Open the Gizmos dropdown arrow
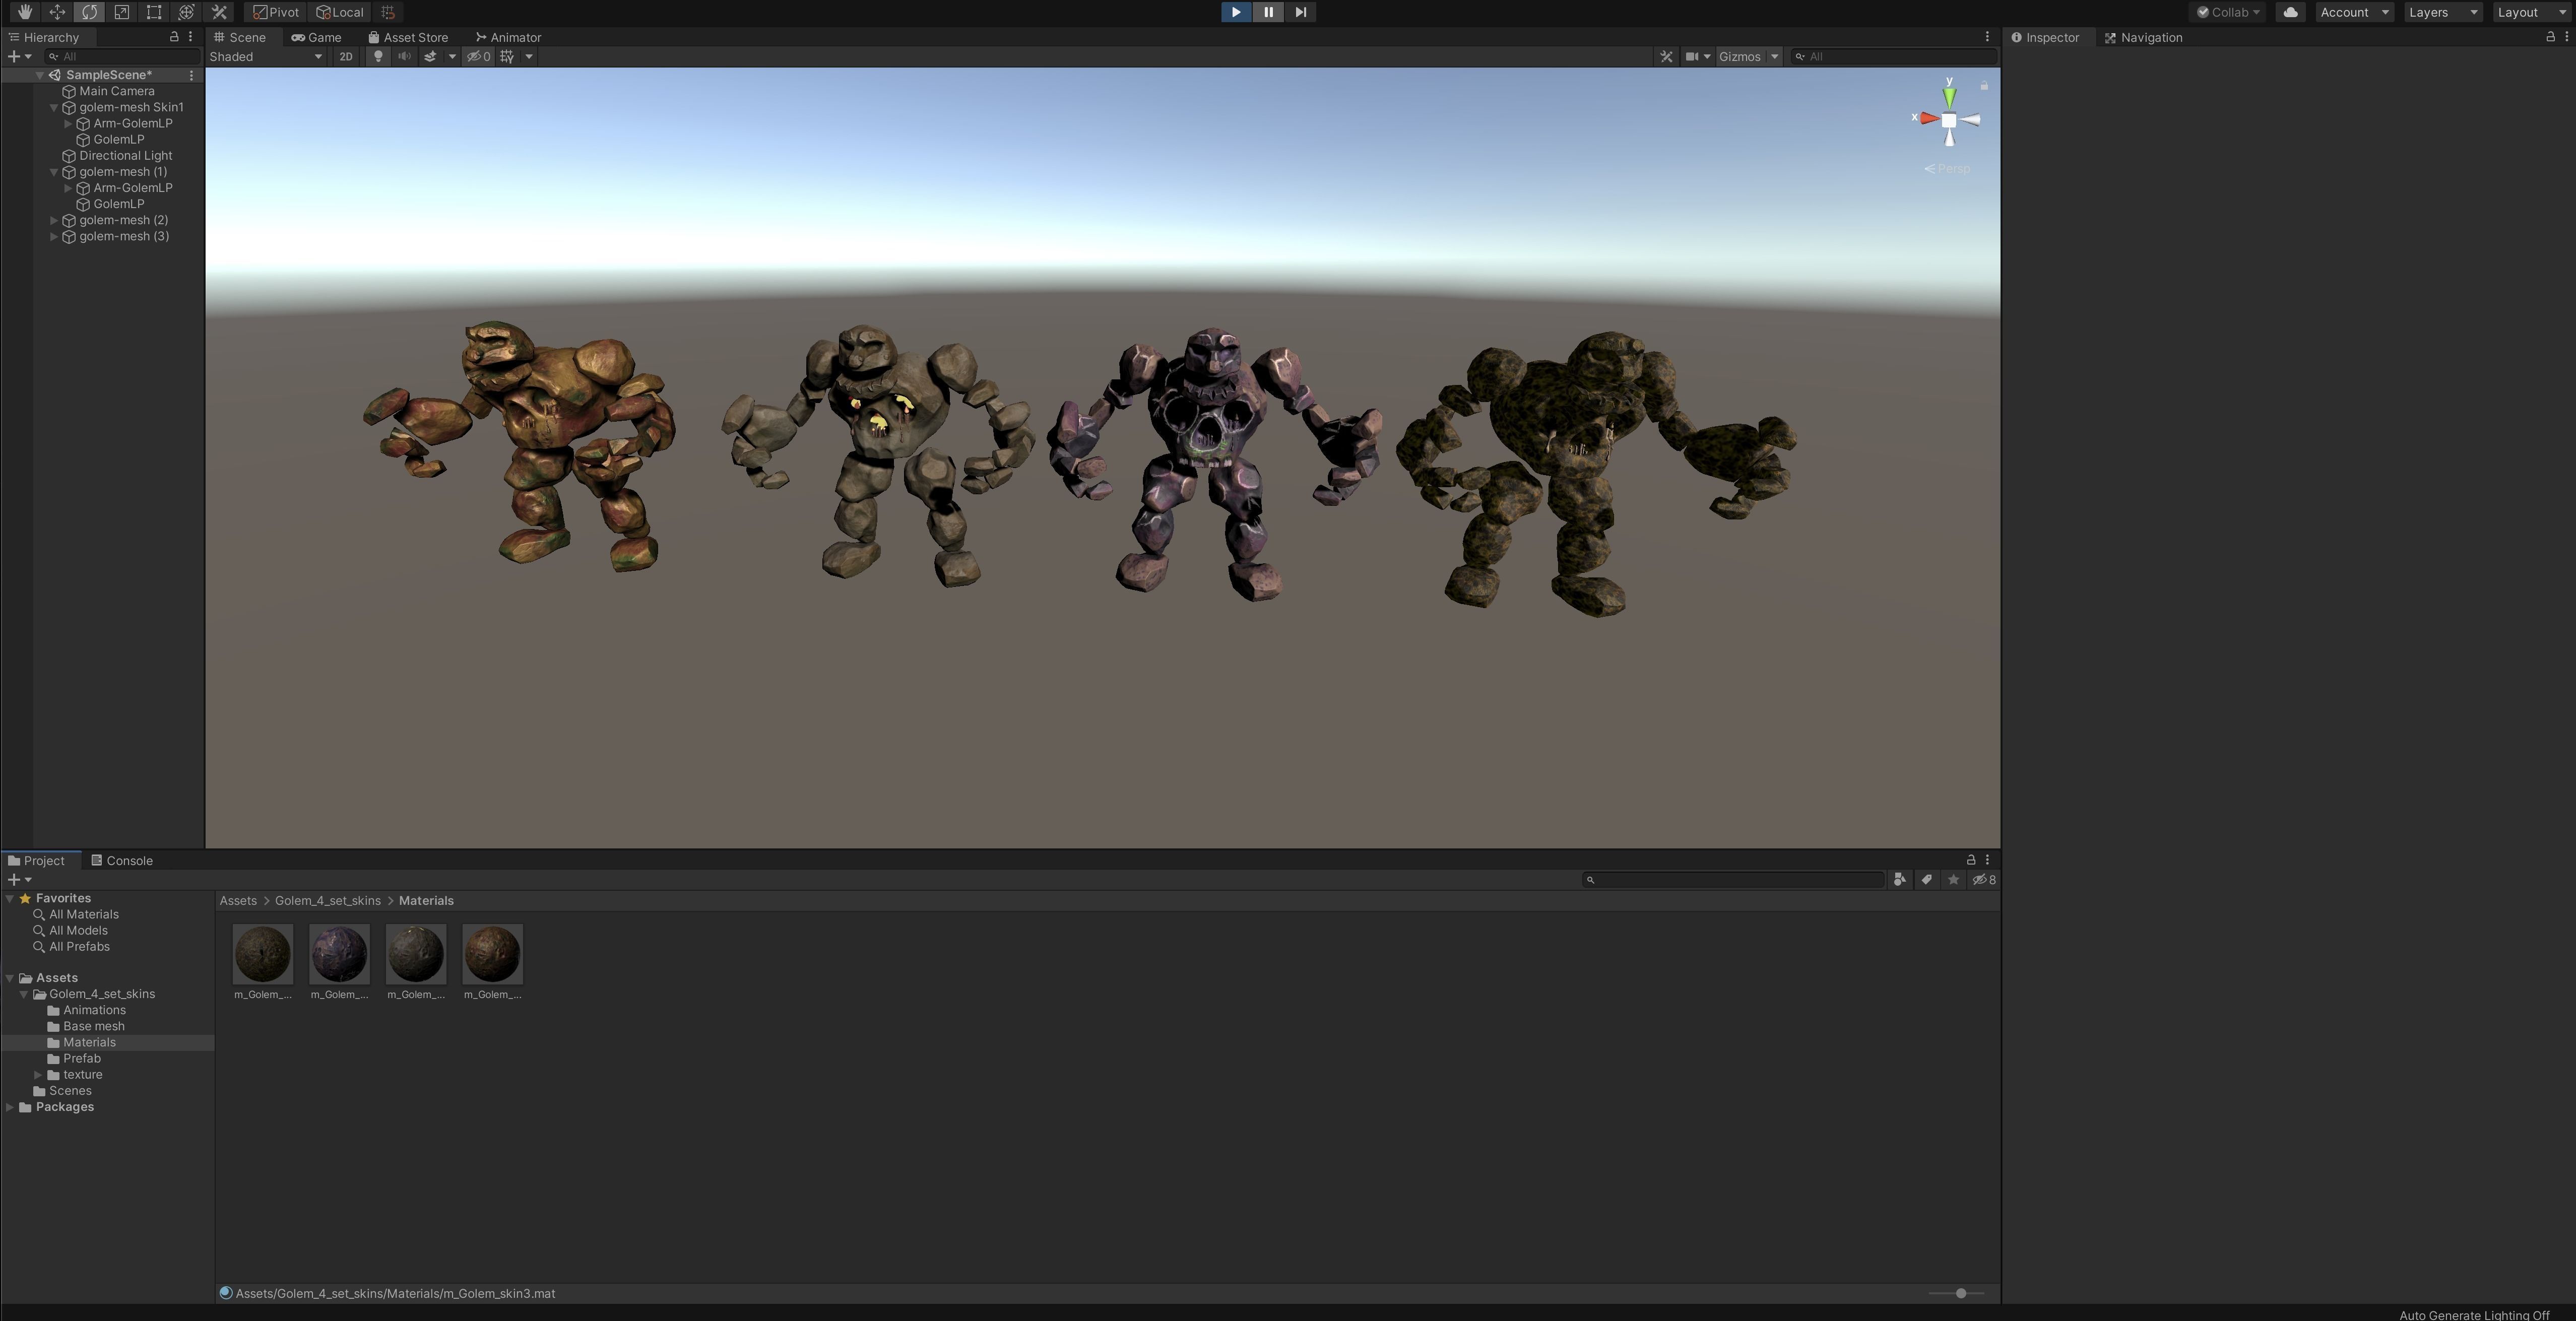The height and width of the screenshot is (1321, 2576). [1775, 57]
